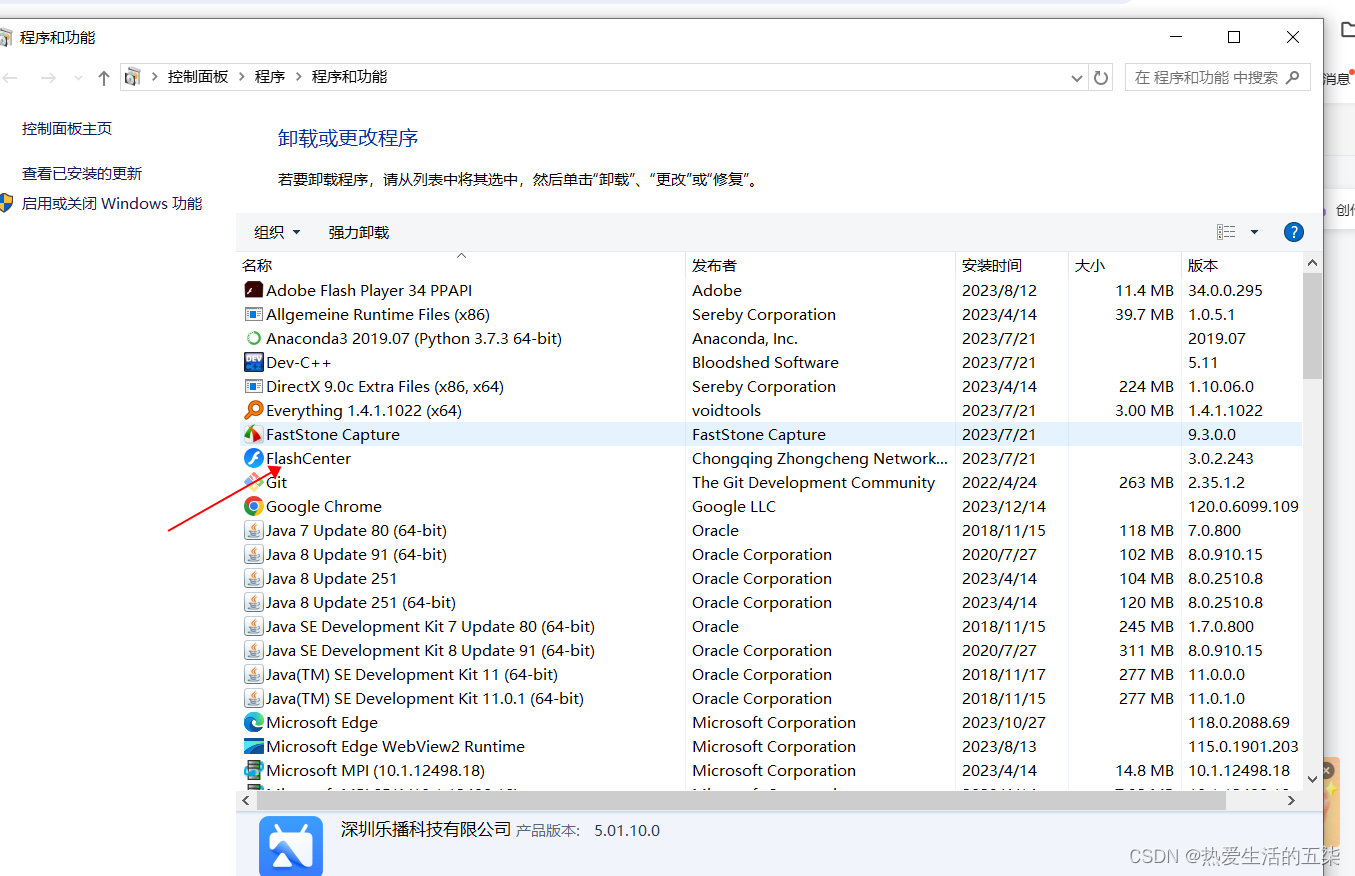Open the 组织 dropdown menu
Viewport: 1355px width, 876px height.
tap(277, 232)
